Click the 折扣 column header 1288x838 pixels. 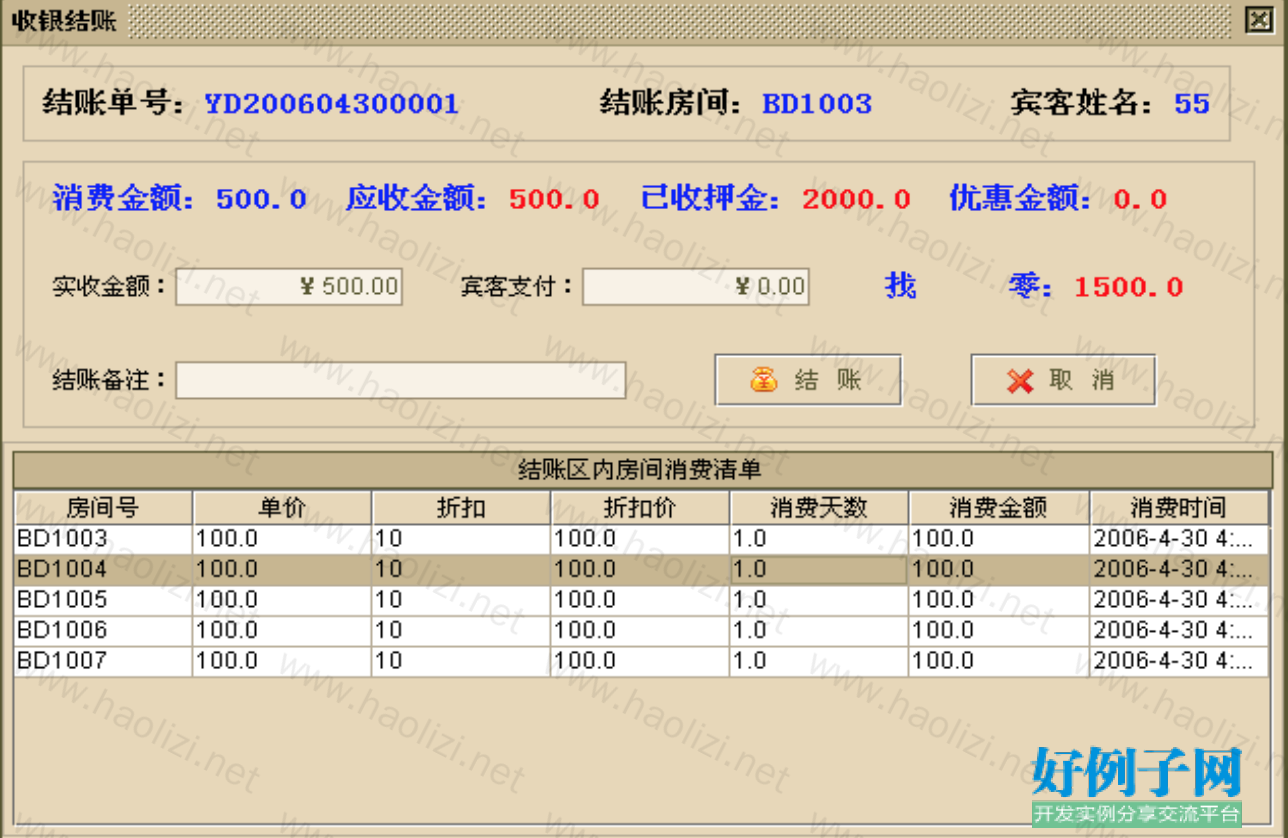pos(460,508)
